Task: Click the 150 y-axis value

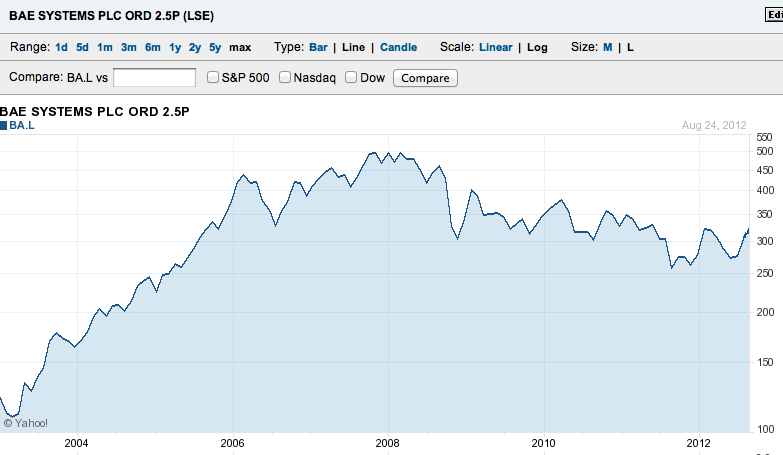Action: (765, 362)
